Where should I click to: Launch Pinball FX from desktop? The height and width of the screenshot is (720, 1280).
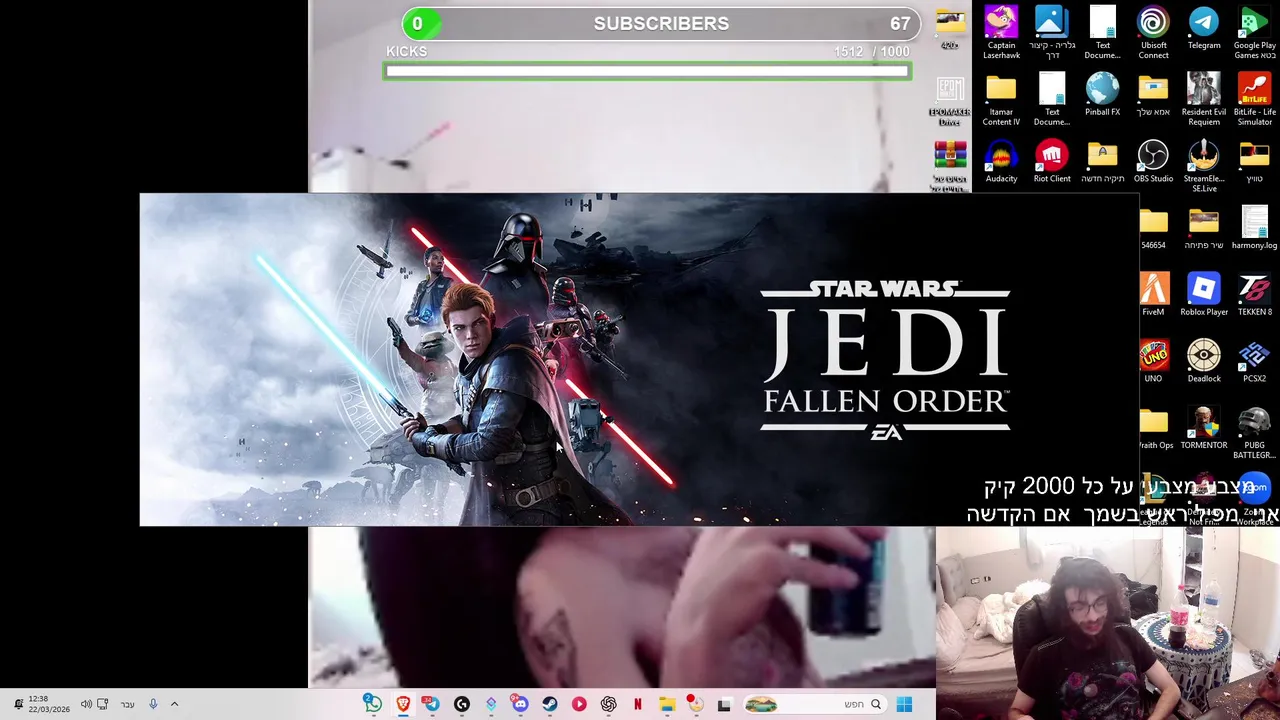click(1102, 95)
